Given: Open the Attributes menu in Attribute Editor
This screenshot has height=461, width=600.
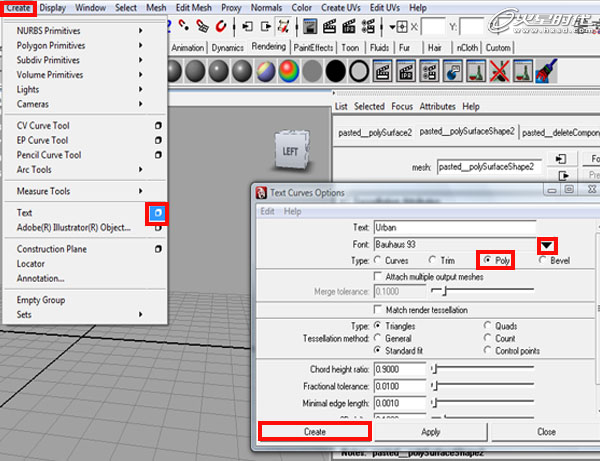Looking at the screenshot, I should click(437, 106).
